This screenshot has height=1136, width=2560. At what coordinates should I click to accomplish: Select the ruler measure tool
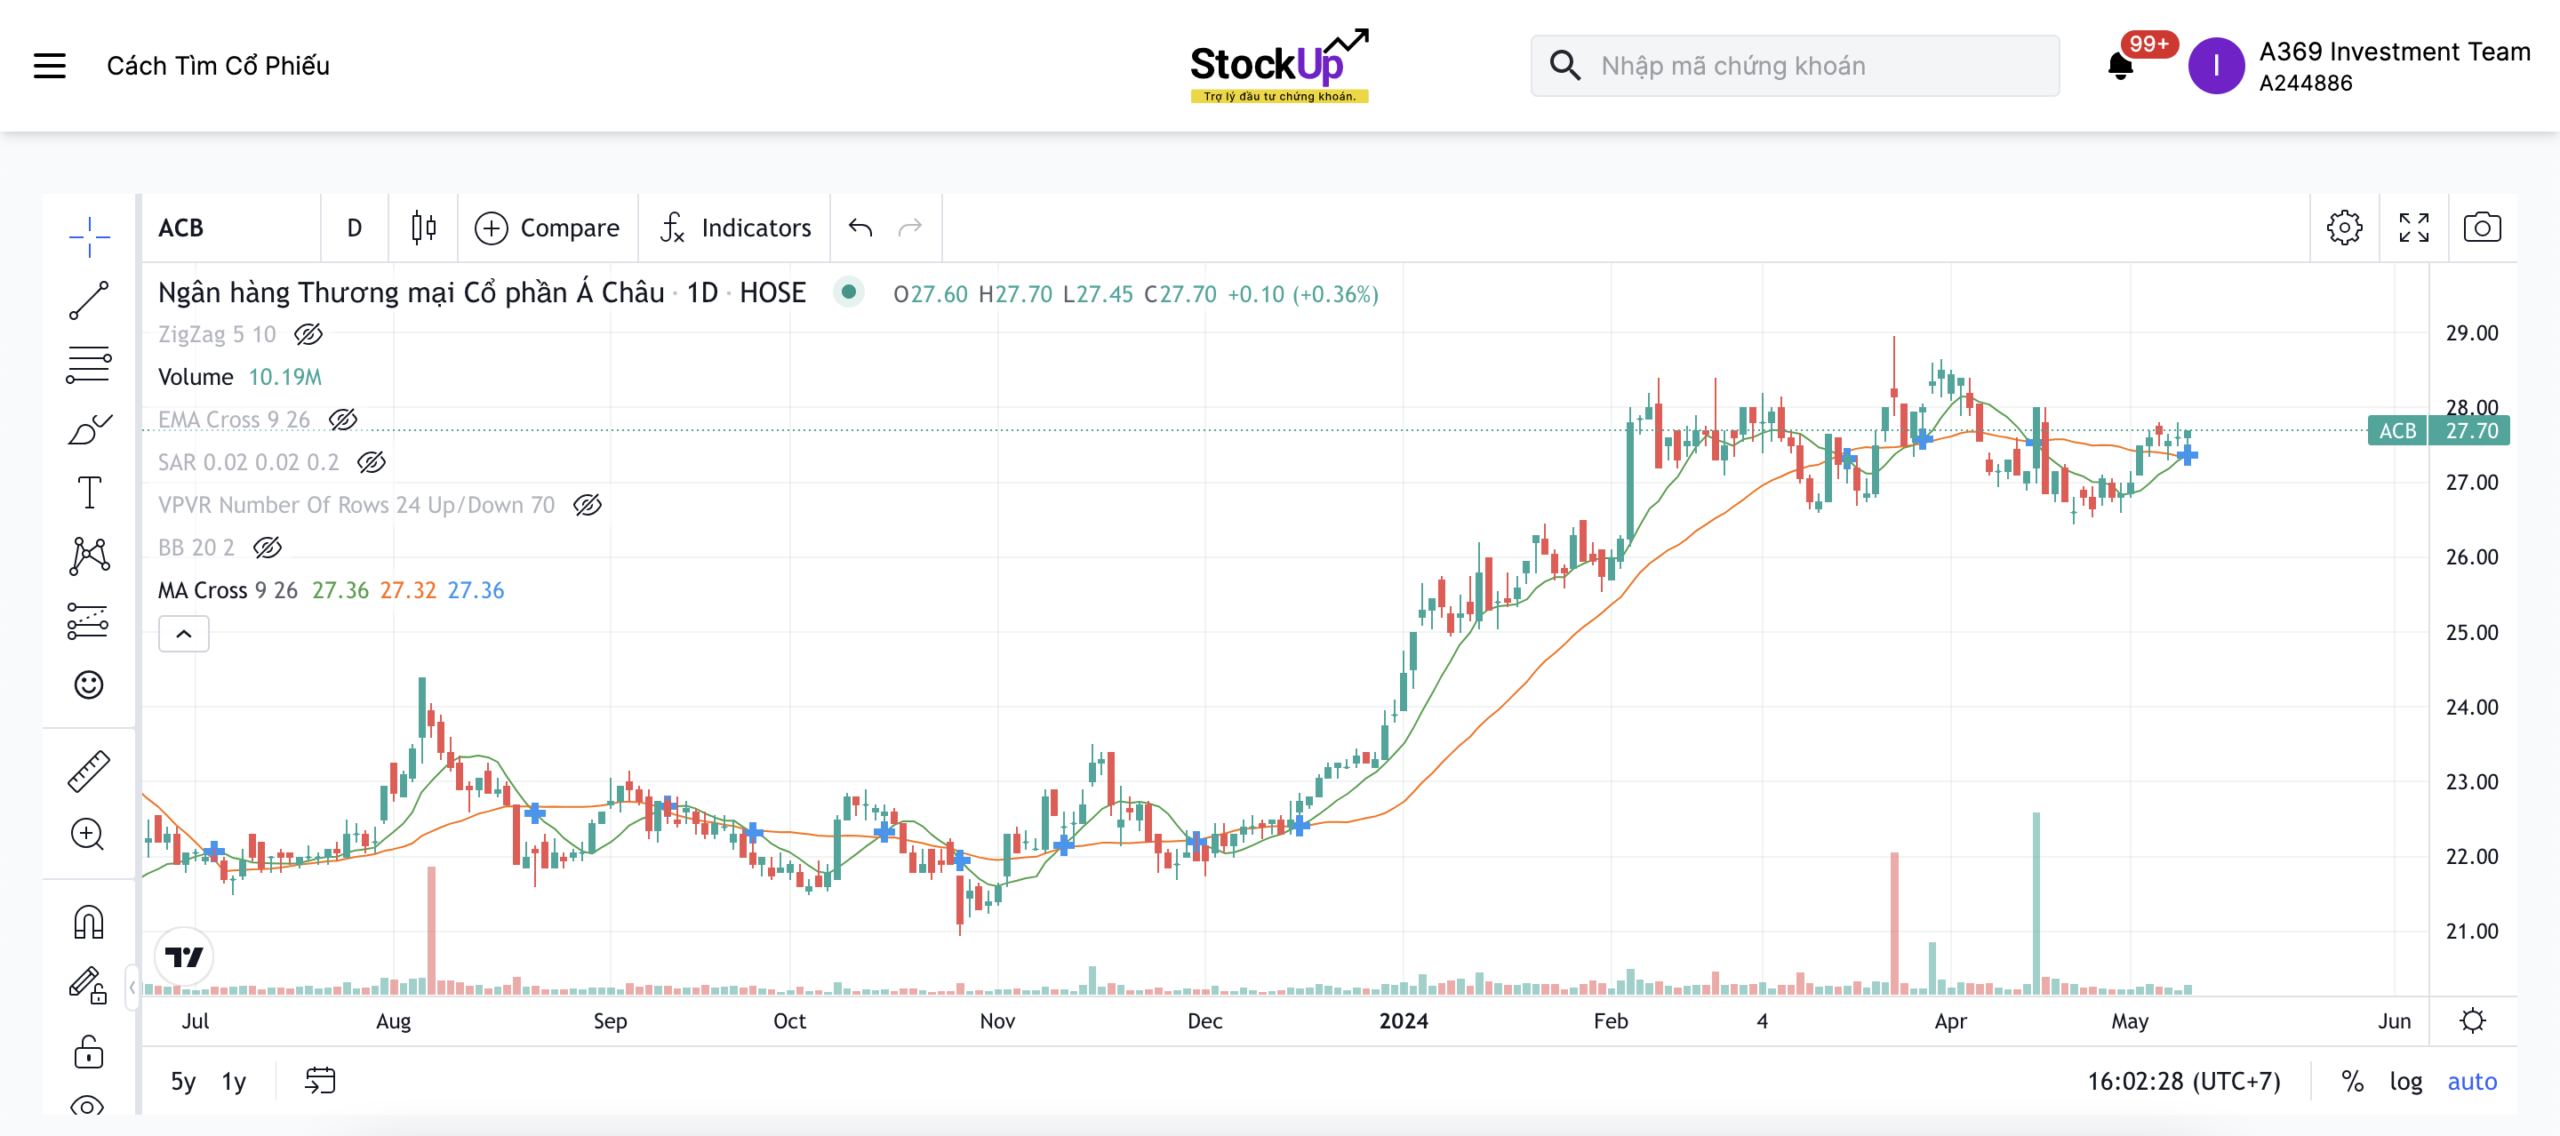coord(89,771)
